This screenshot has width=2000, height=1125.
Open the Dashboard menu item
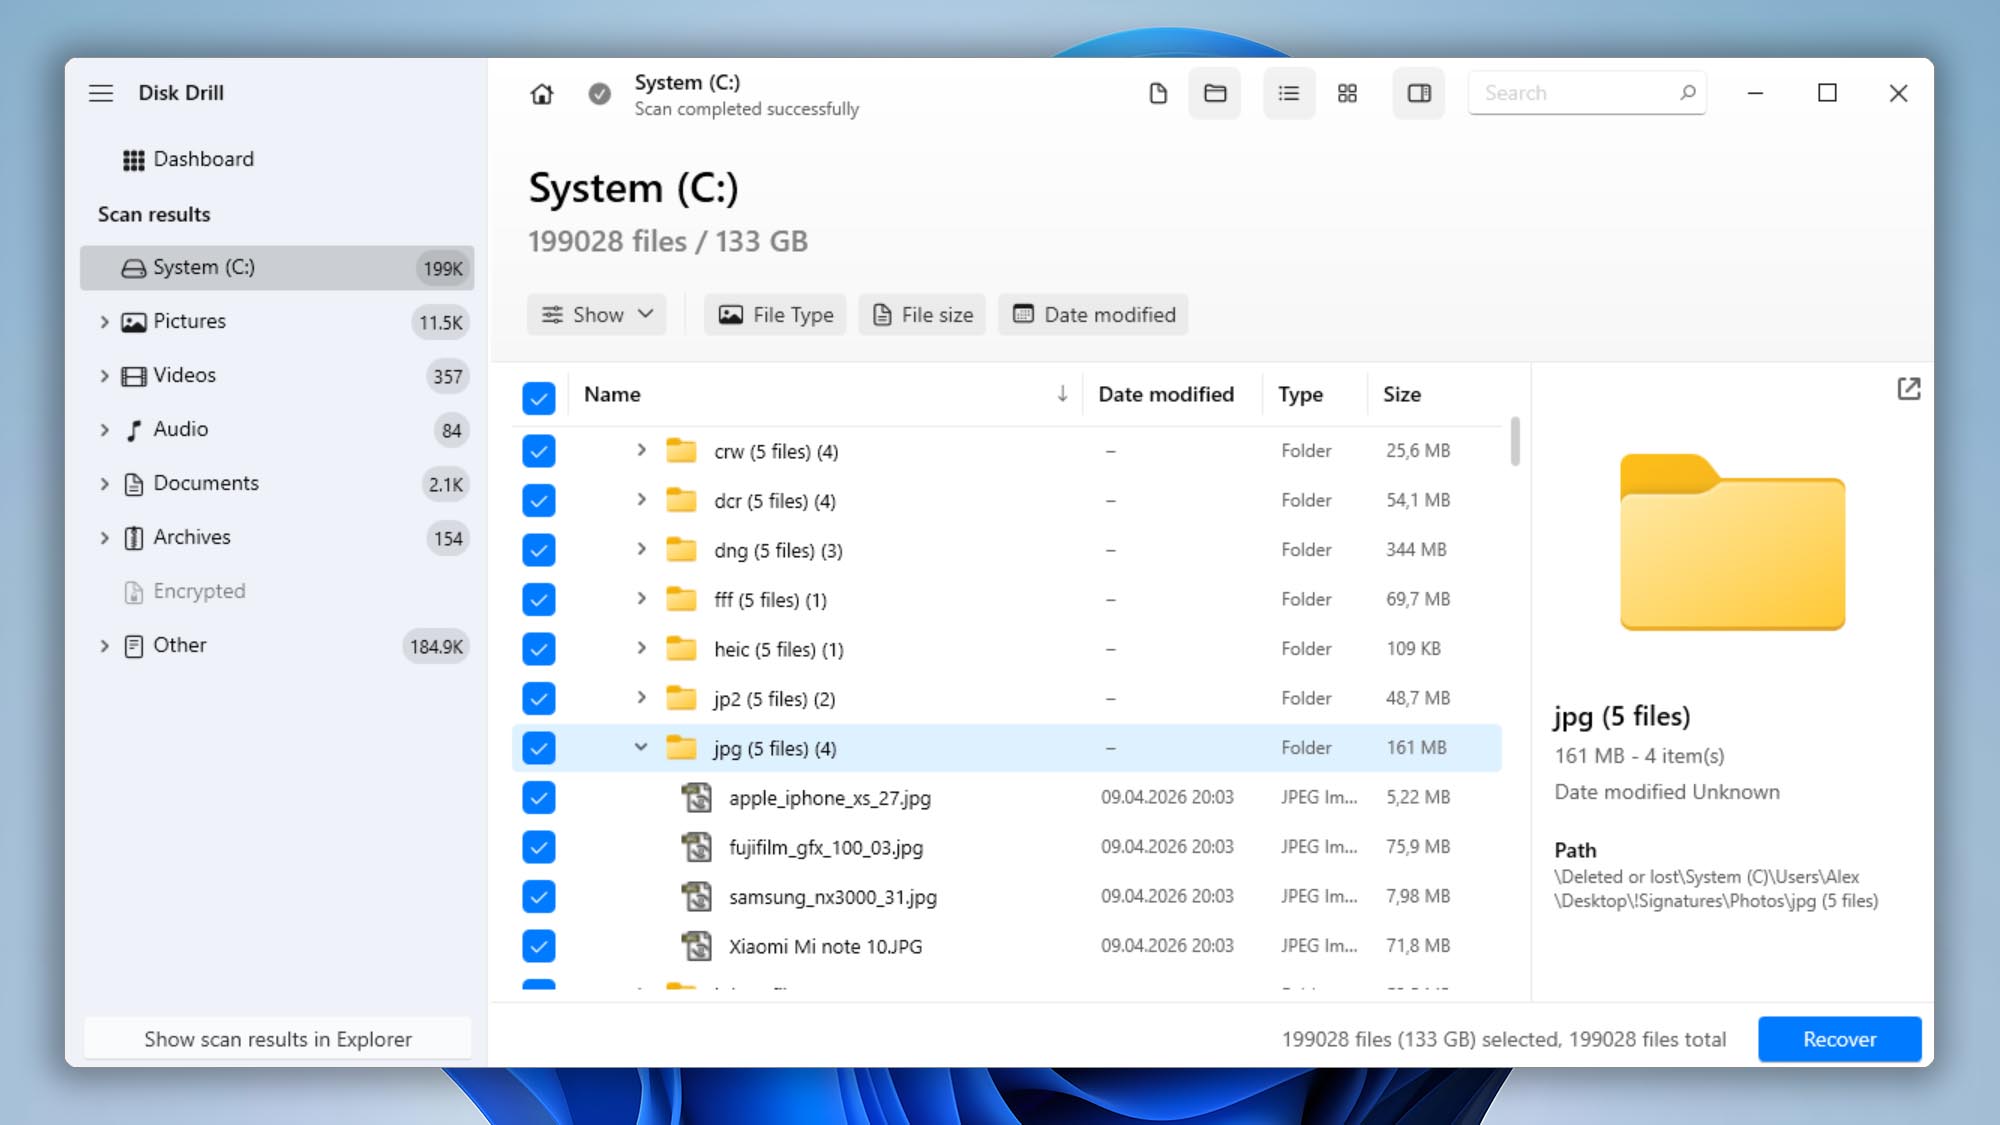[x=203, y=160]
